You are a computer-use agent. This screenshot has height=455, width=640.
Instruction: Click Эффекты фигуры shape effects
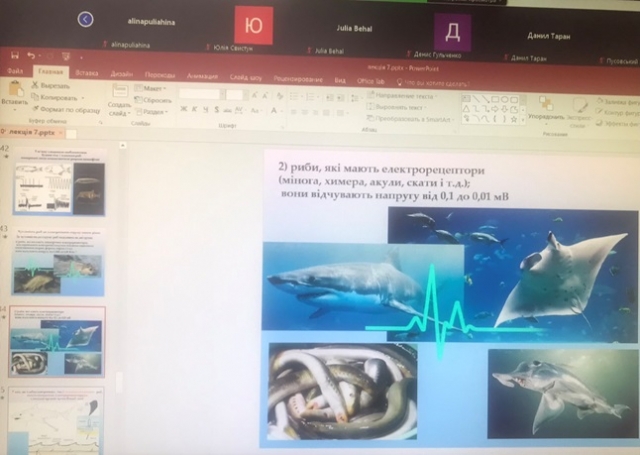pos(618,123)
